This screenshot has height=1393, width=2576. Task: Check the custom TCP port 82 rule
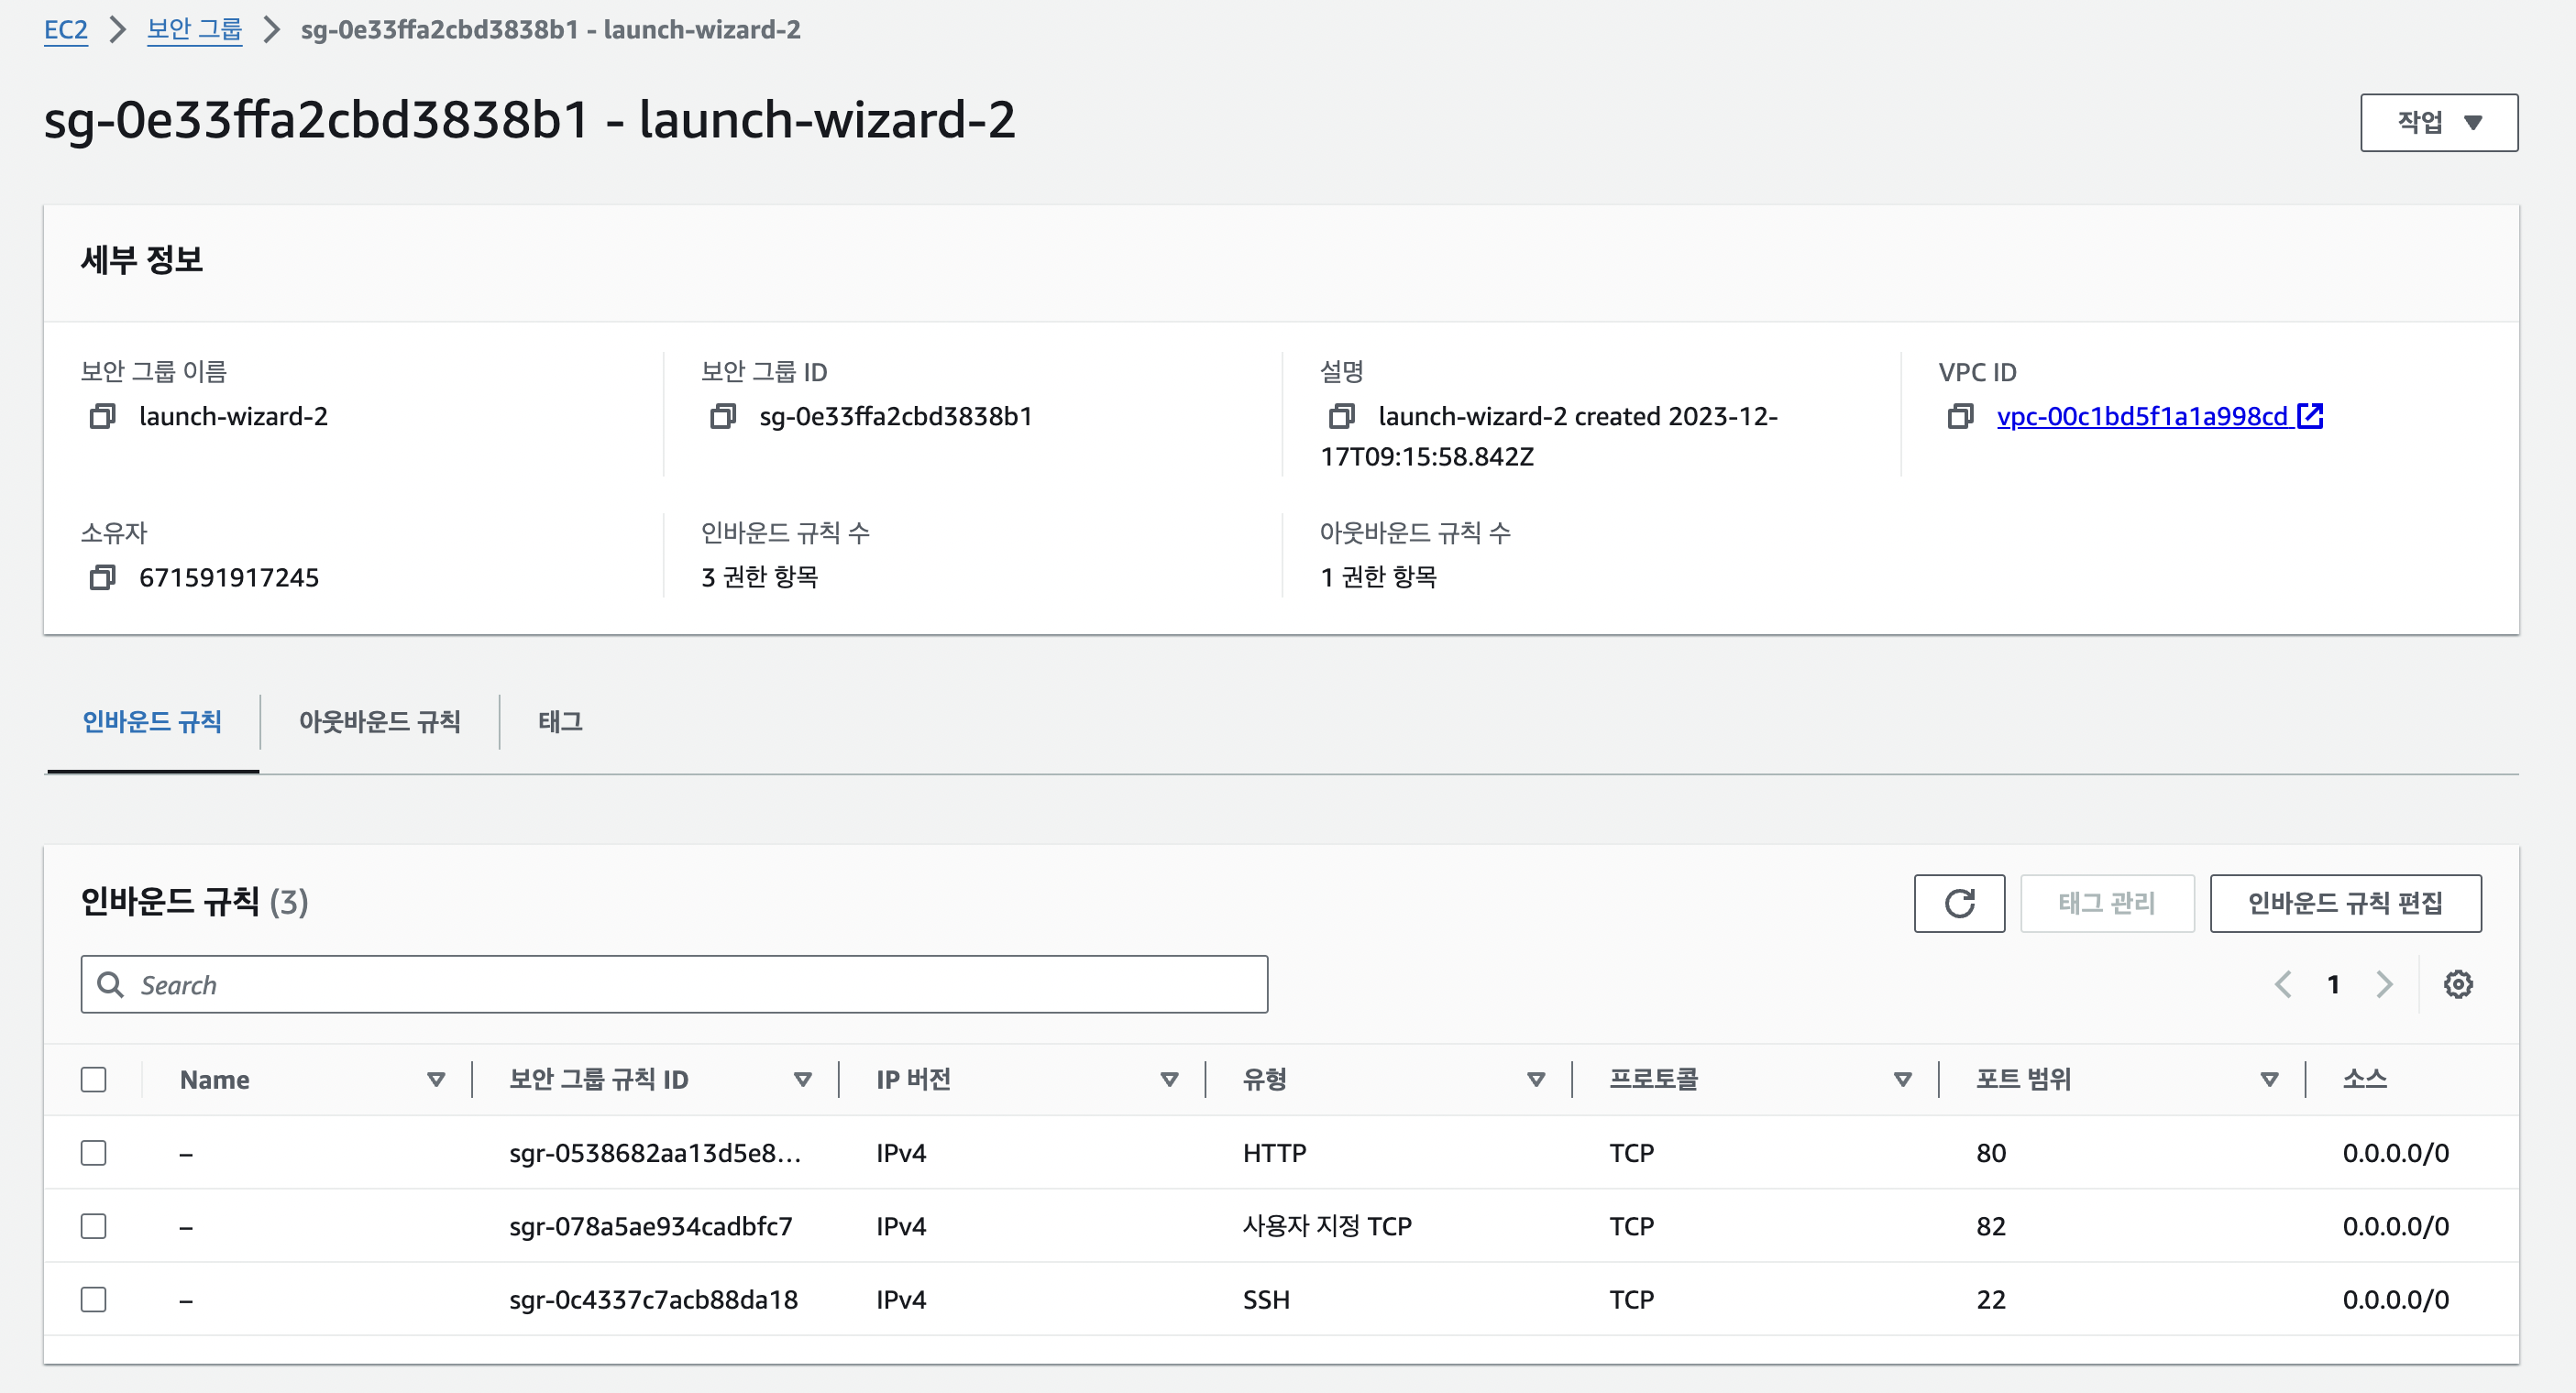(94, 1226)
